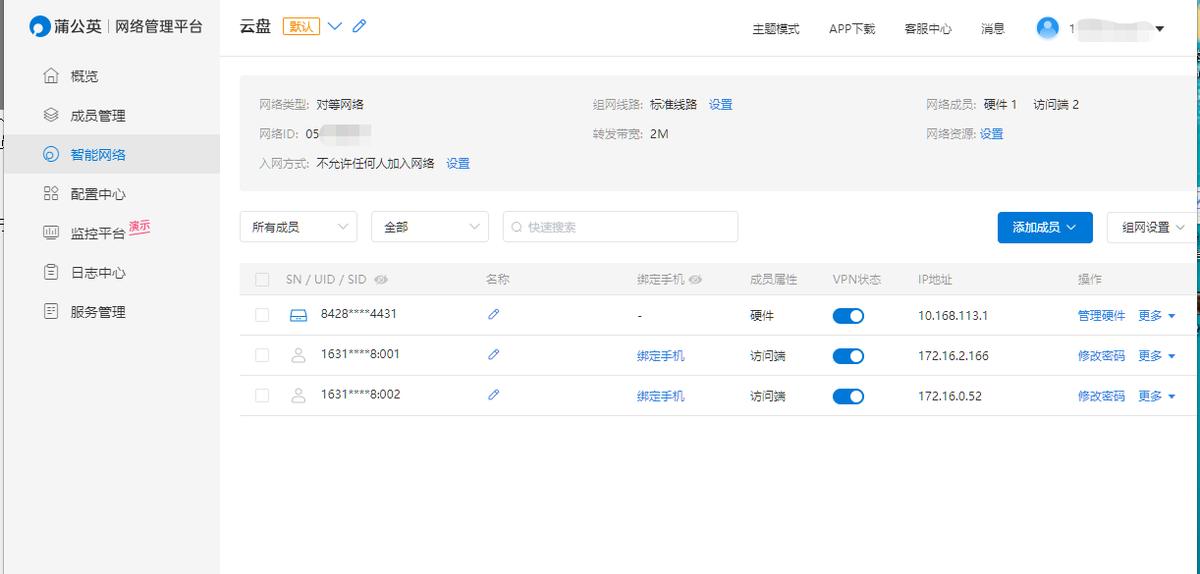This screenshot has height=574, width=1200.
Task: Tick the select-all checkbox in table header
Action: coord(262,280)
